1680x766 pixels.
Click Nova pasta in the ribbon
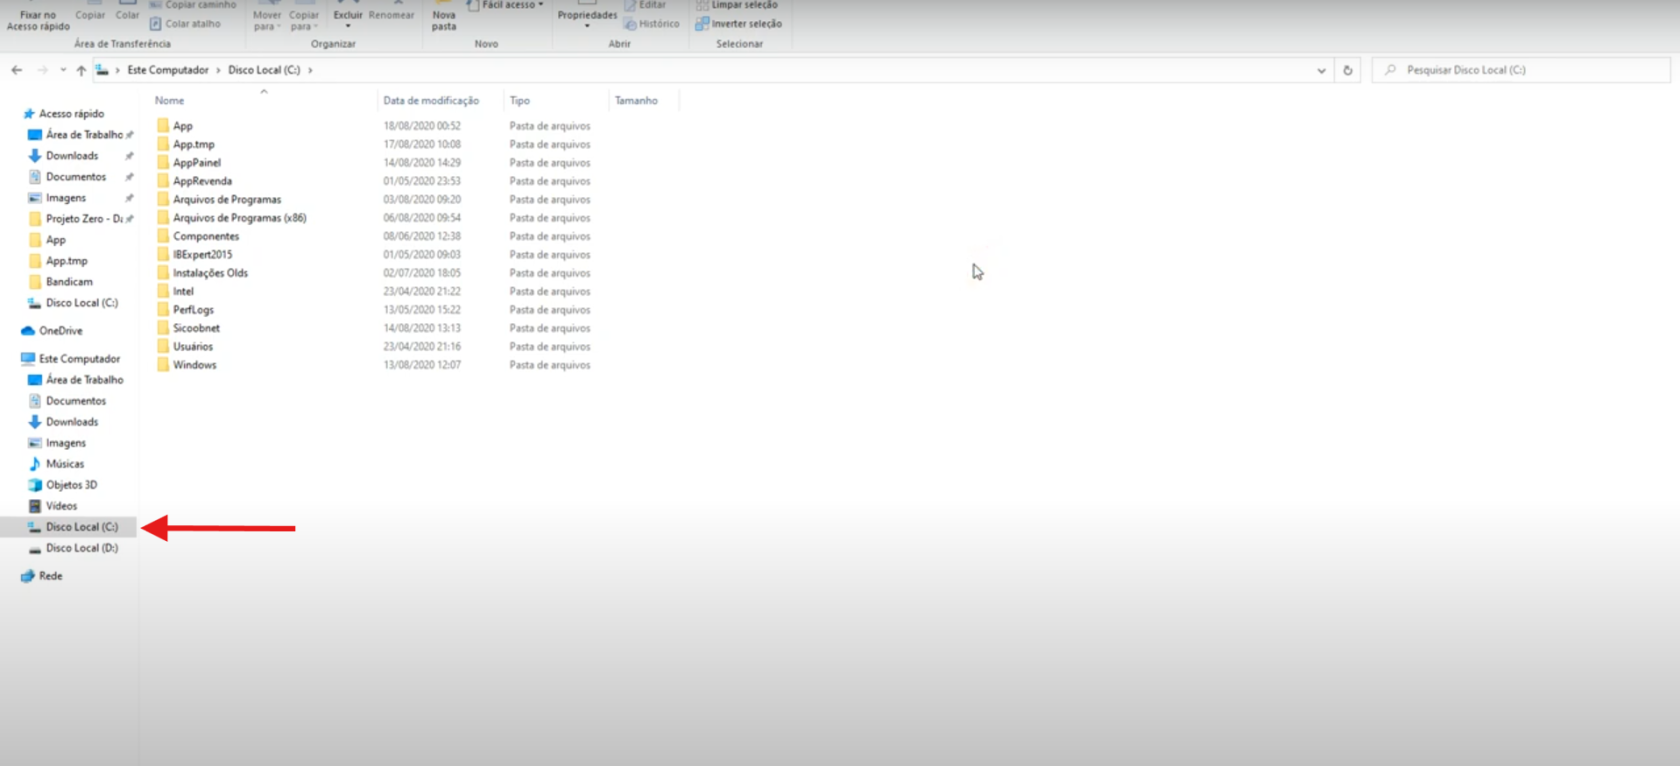click(x=444, y=18)
